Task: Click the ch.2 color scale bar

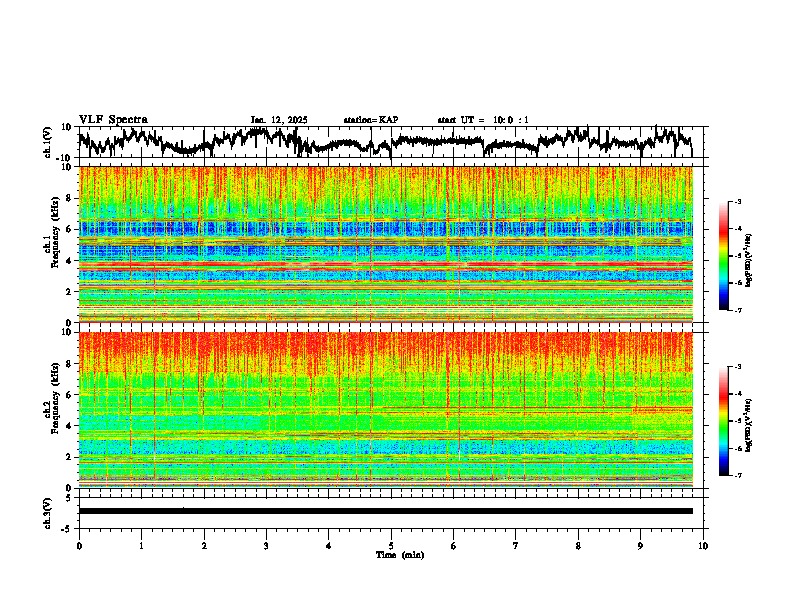Action: [724, 421]
